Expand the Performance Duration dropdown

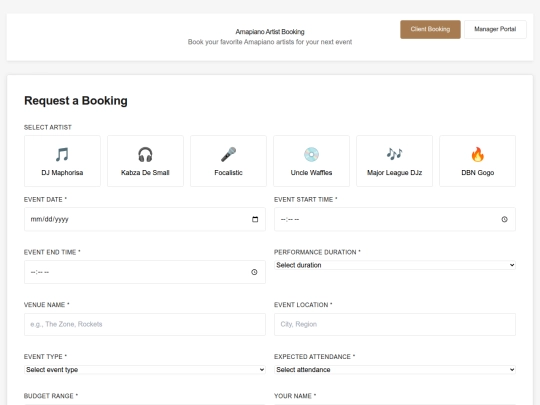[395, 265]
